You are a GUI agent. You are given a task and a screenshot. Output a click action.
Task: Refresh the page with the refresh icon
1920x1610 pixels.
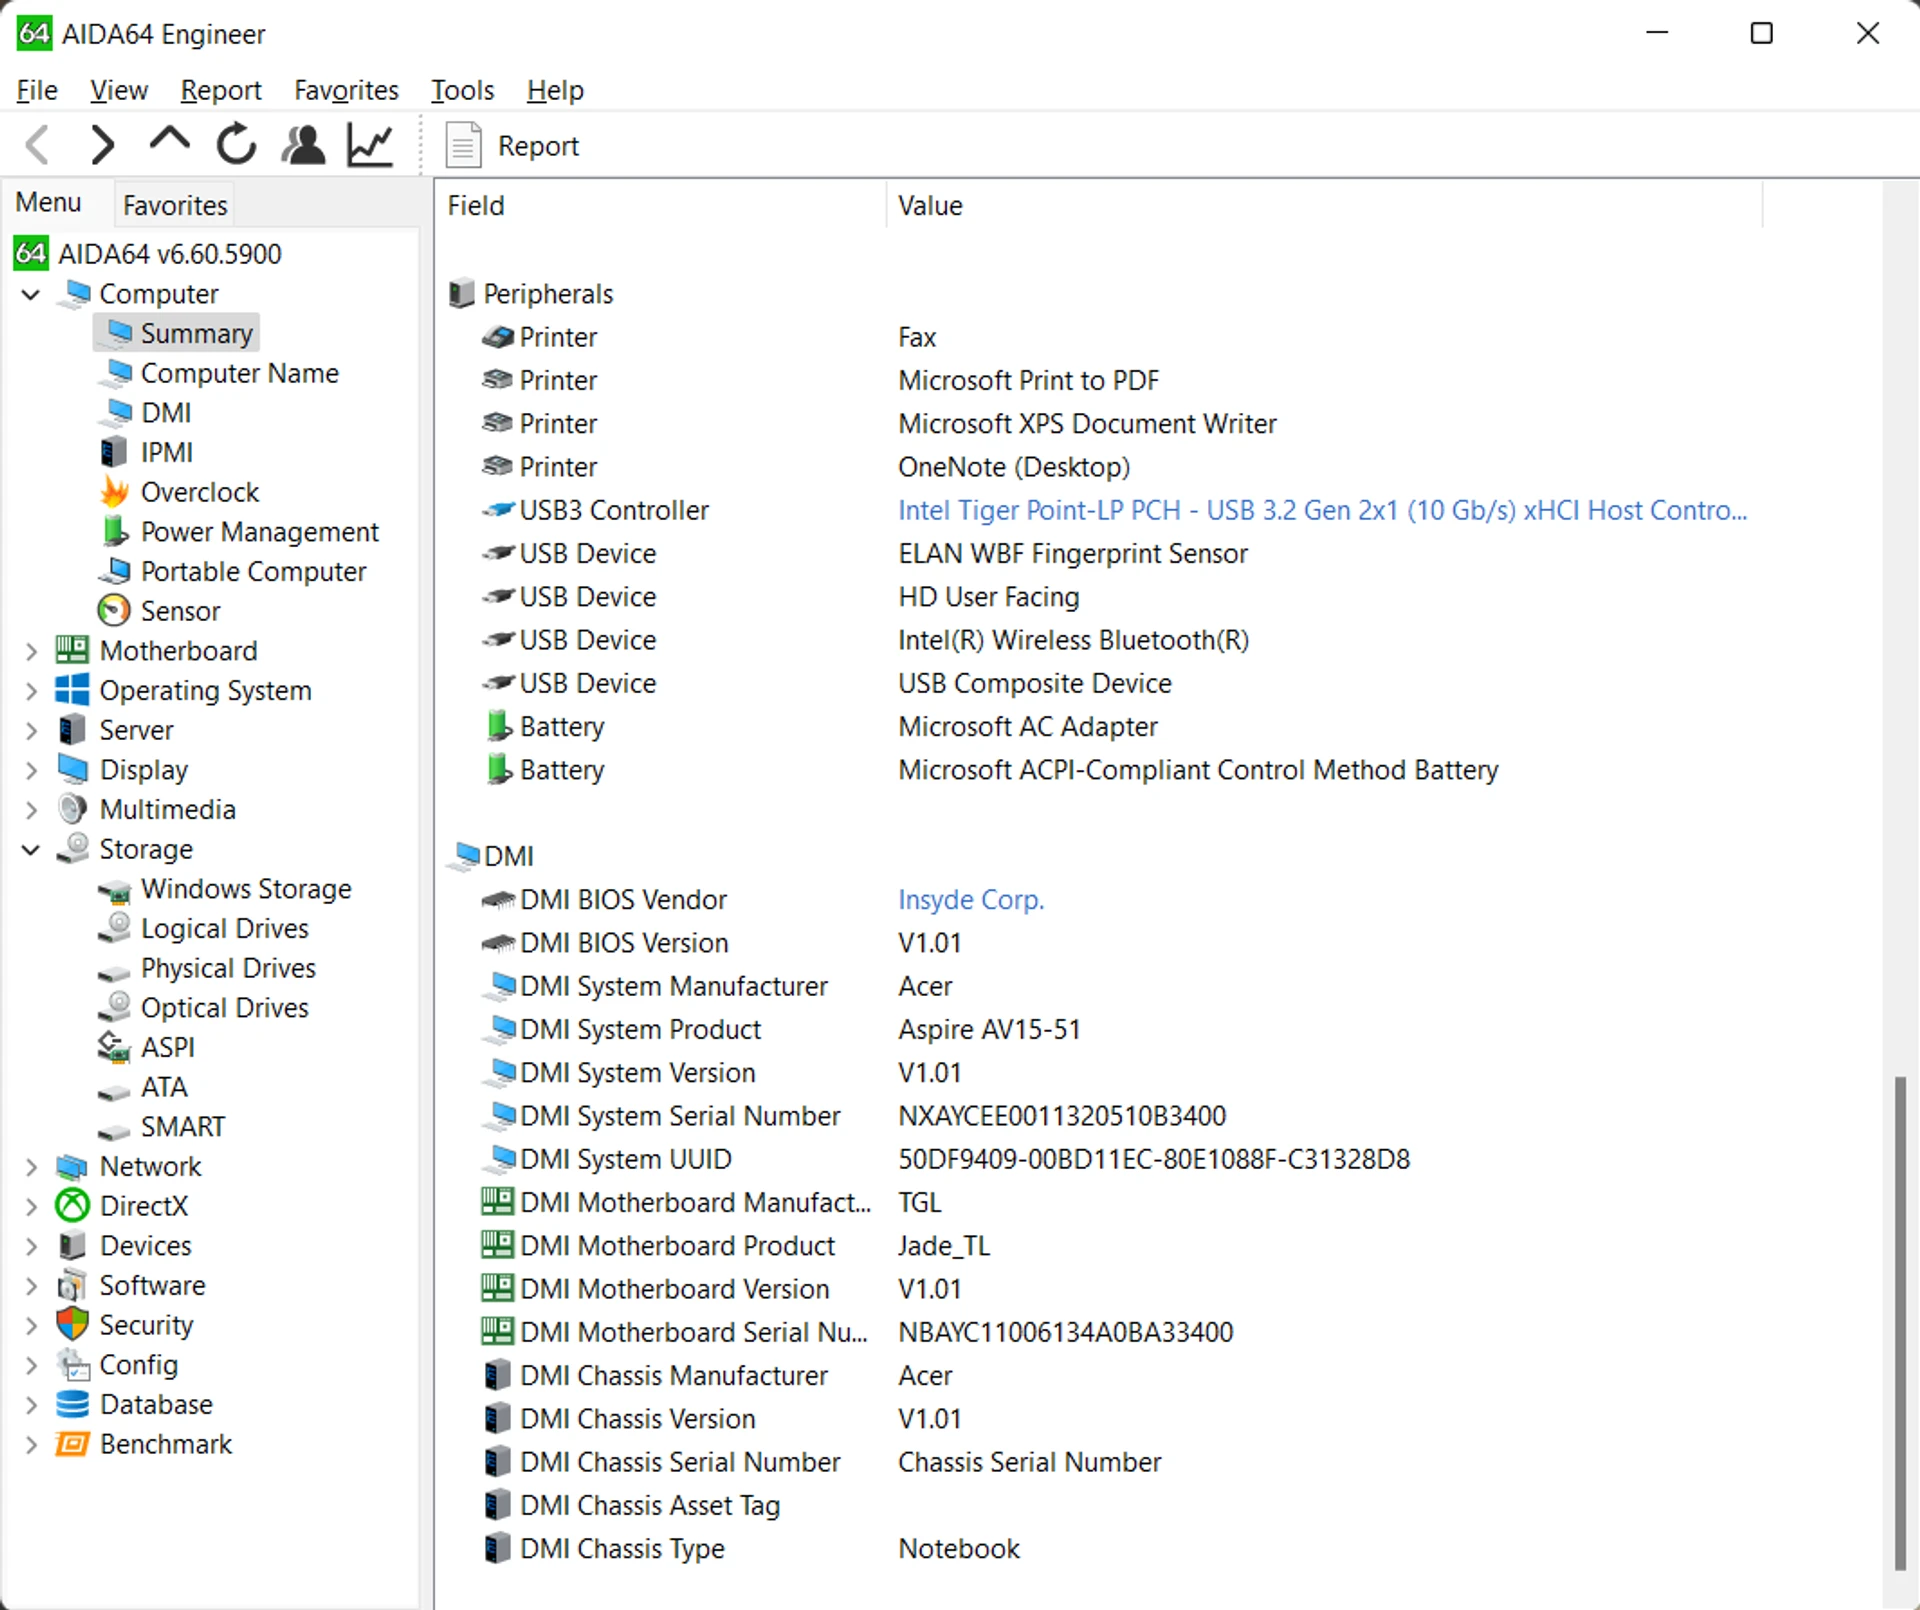pos(236,145)
